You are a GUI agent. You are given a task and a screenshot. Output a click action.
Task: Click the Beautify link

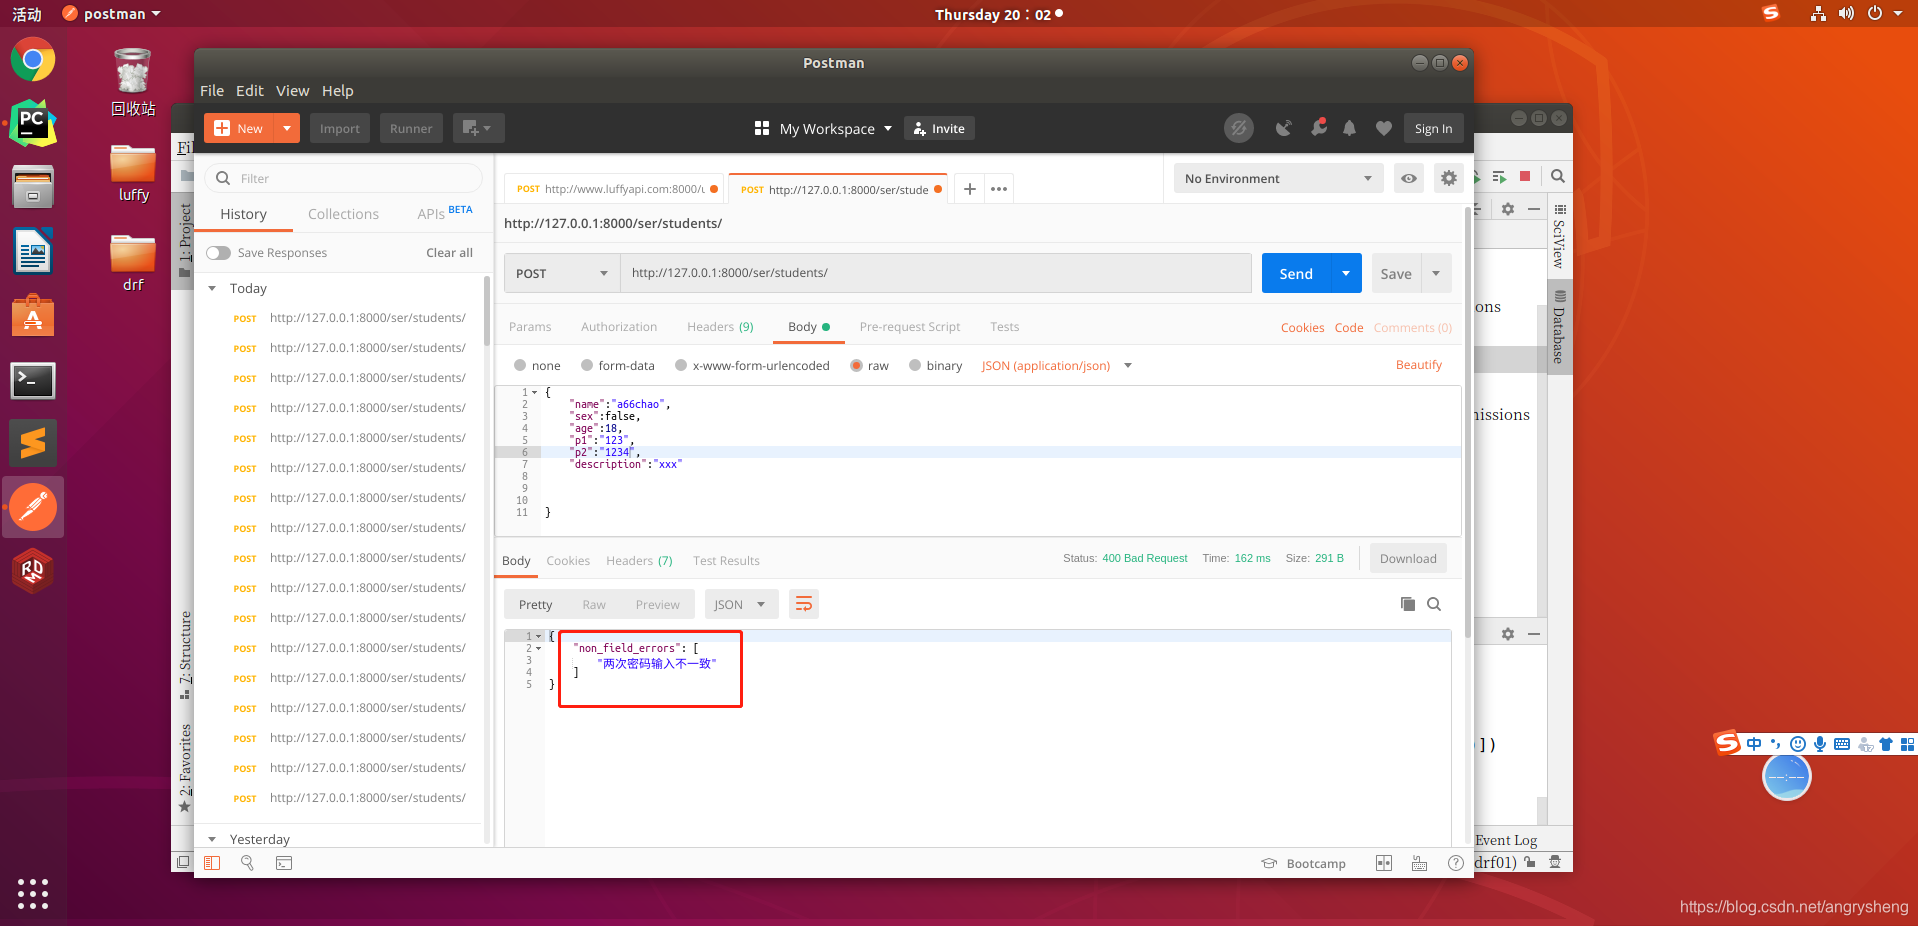tap(1419, 365)
